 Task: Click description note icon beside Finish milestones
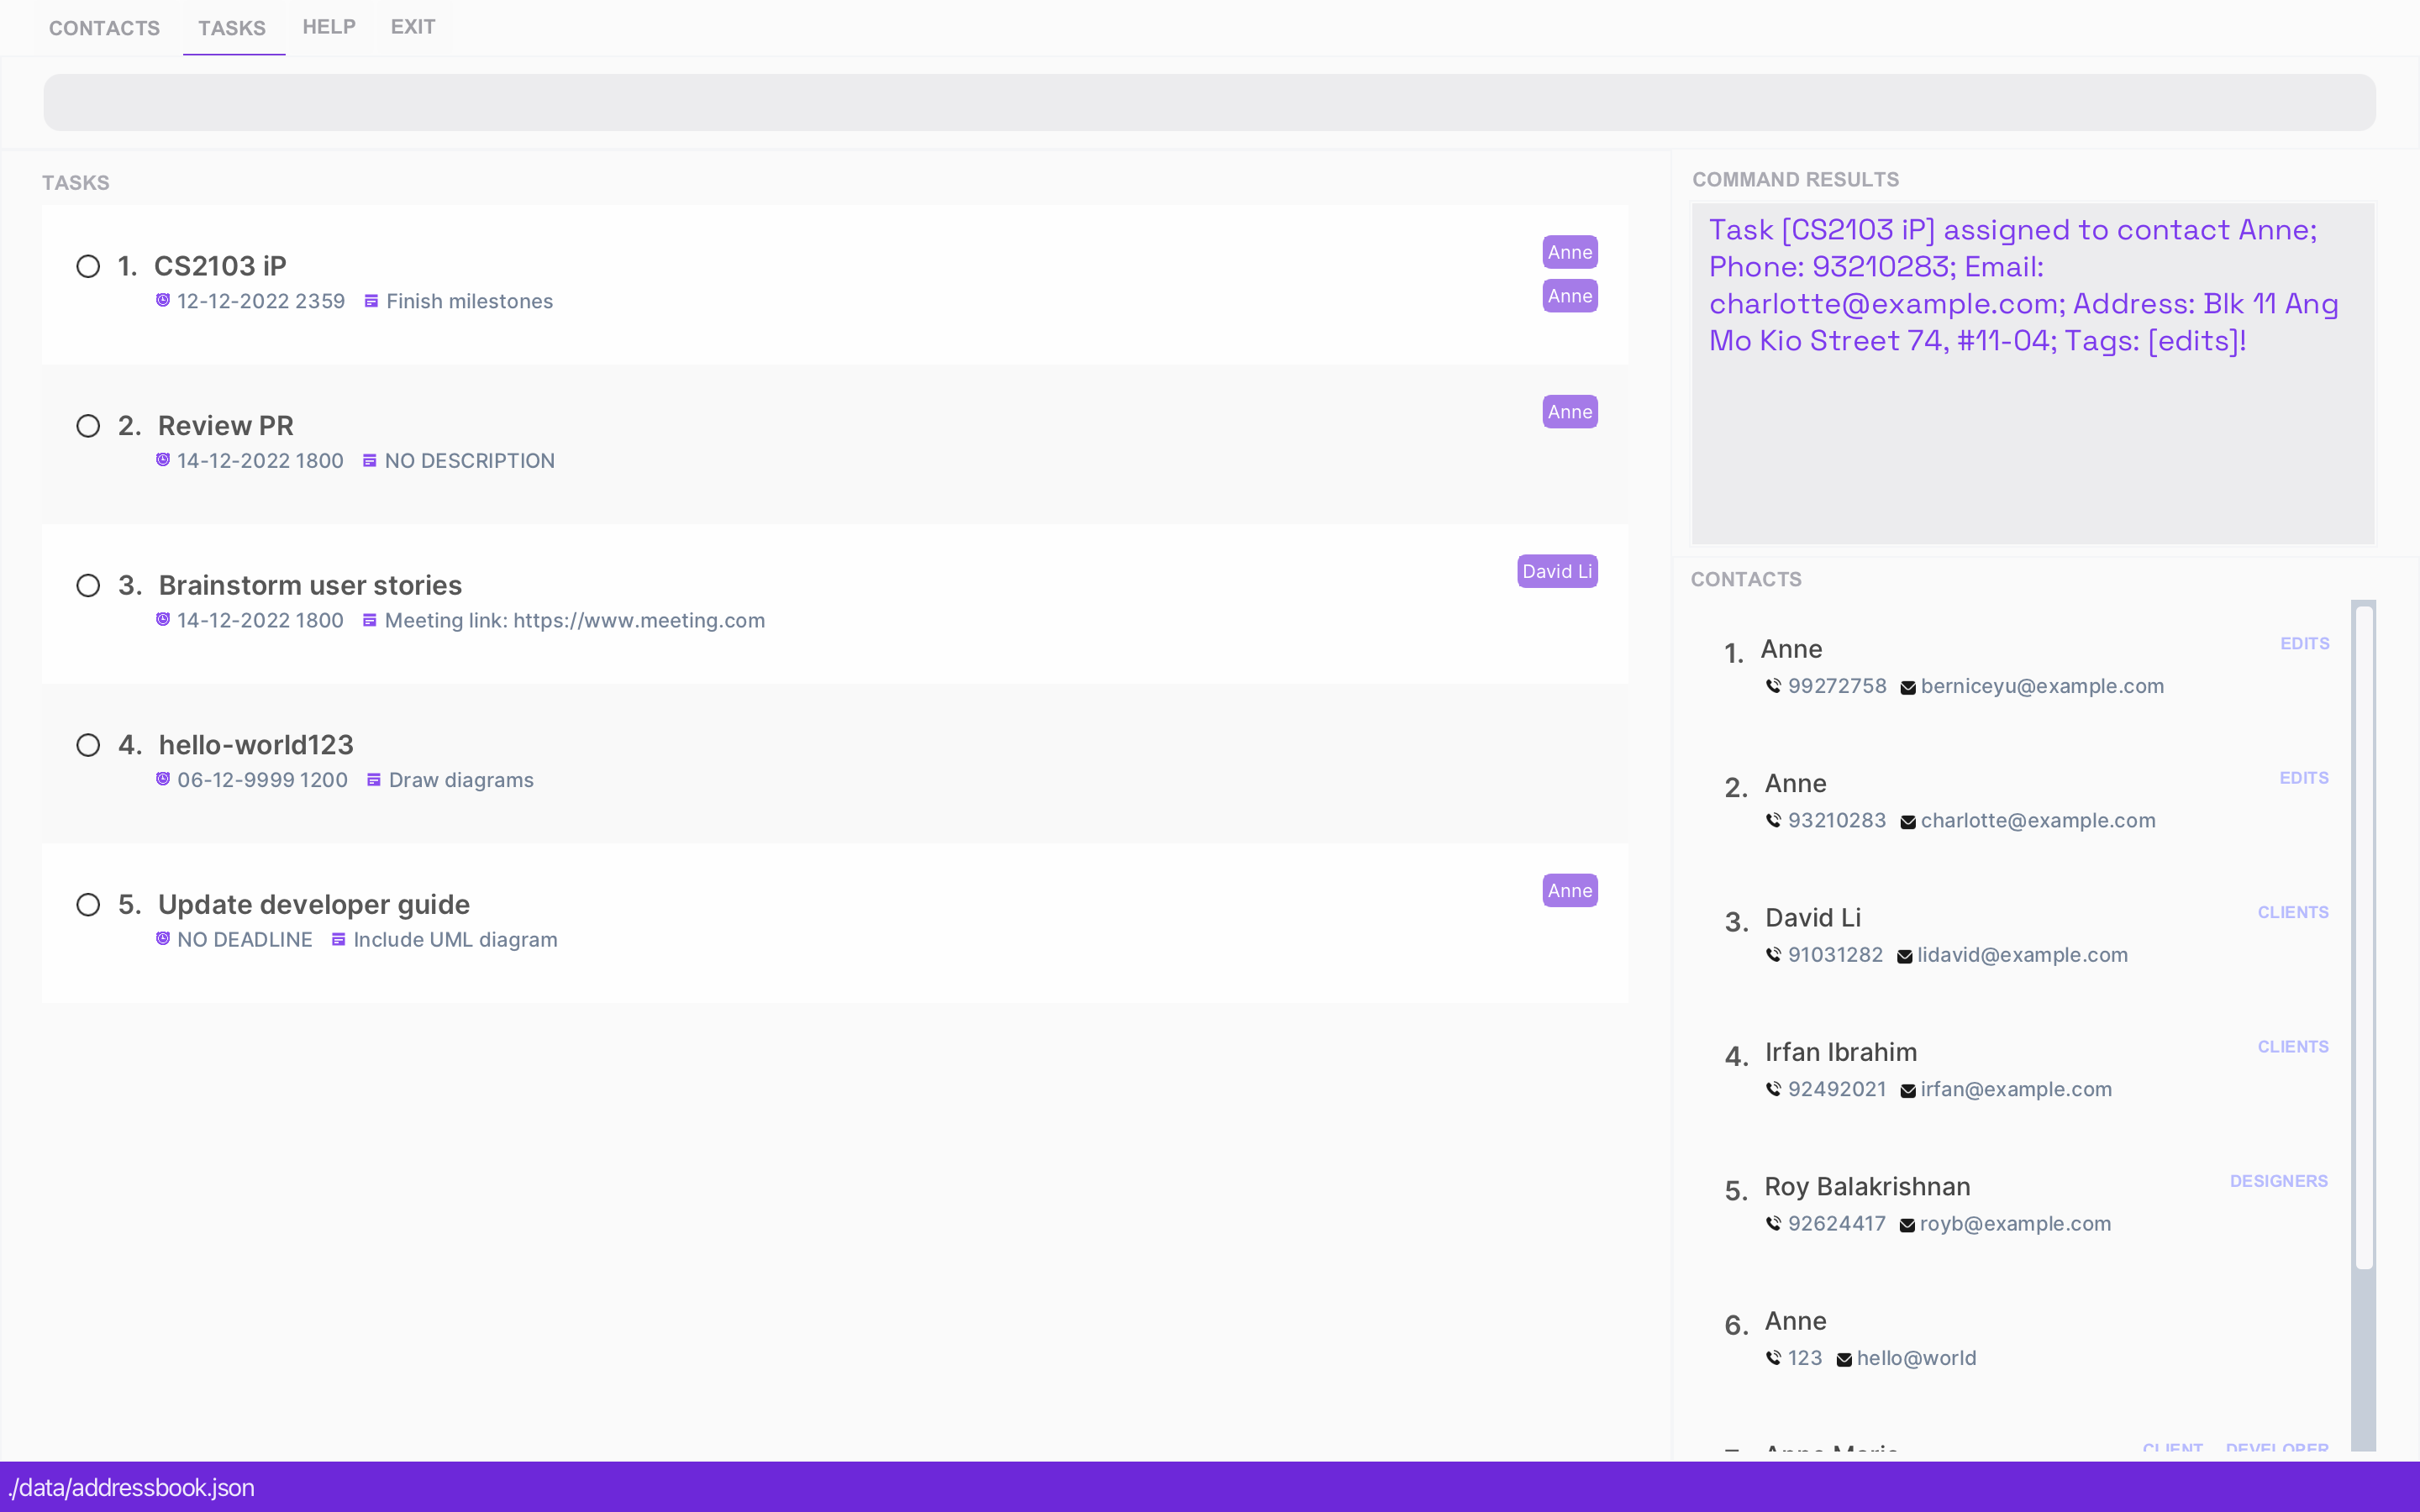coord(371,301)
